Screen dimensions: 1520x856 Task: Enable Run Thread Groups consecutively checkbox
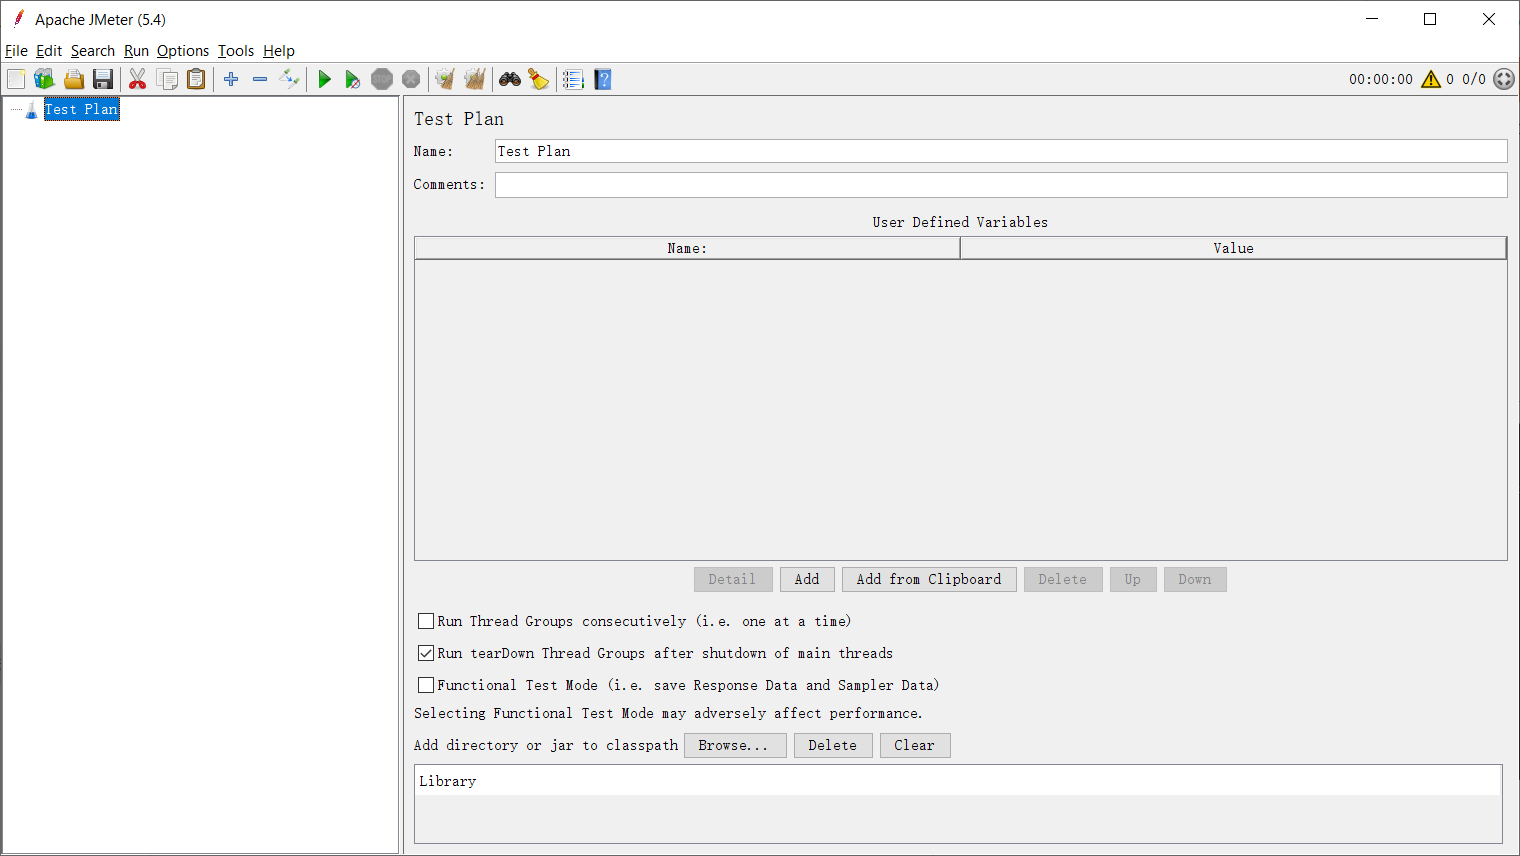click(426, 621)
